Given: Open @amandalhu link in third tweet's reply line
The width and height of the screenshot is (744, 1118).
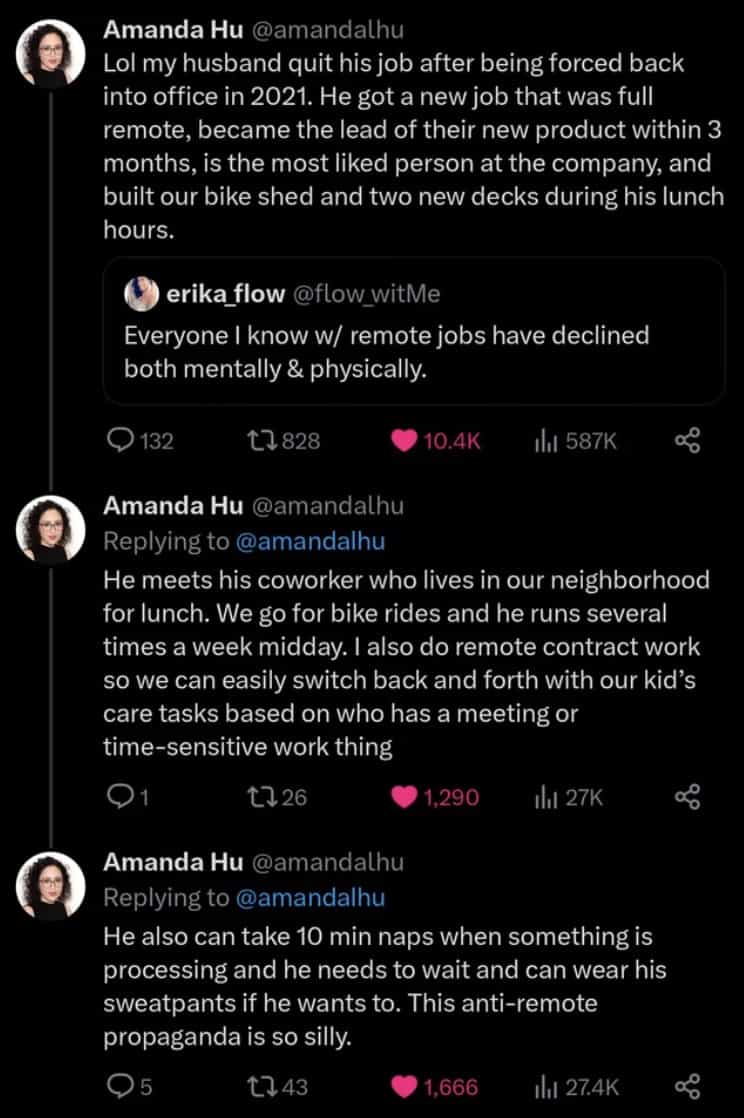Looking at the screenshot, I should [310, 898].
